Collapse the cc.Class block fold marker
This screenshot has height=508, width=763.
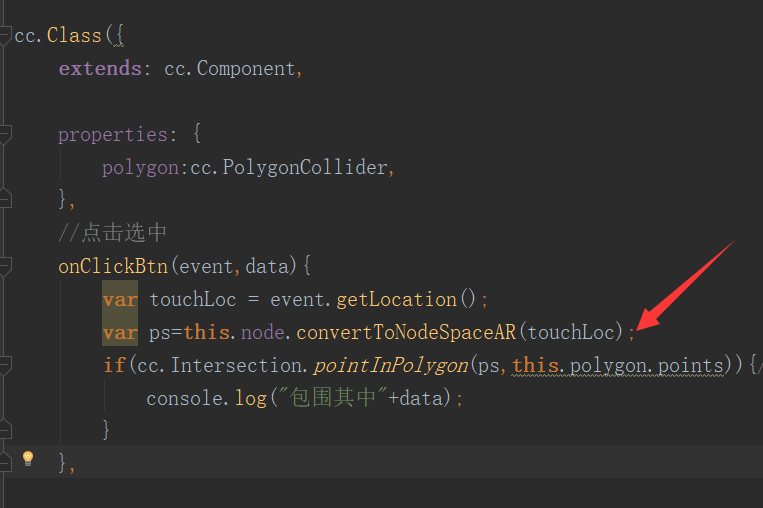(6, 36)
